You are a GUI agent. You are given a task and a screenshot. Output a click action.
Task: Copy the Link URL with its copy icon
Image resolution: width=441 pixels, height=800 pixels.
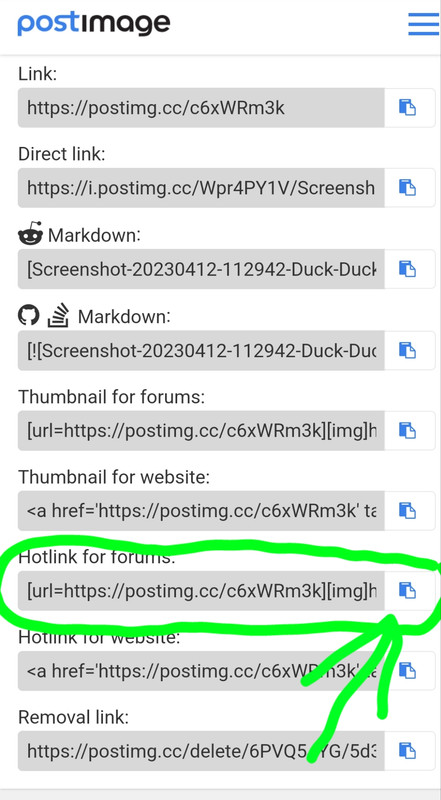click(409, 108)
